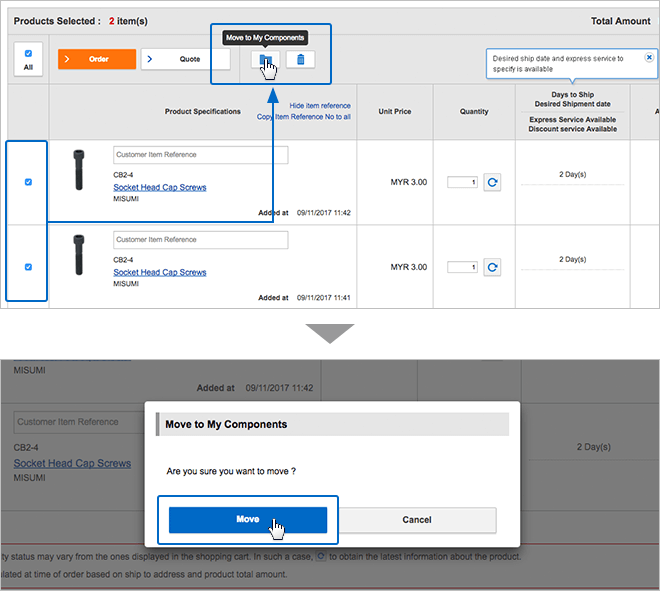The image size is (660, 591).
Task: Click Hide item reference link
Action: pos(320,105)
